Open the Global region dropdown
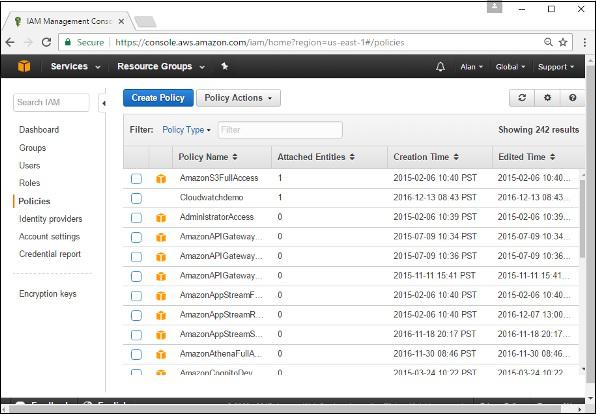The width and height of the screenshot is (596, 414). click(x=510, y=67)
